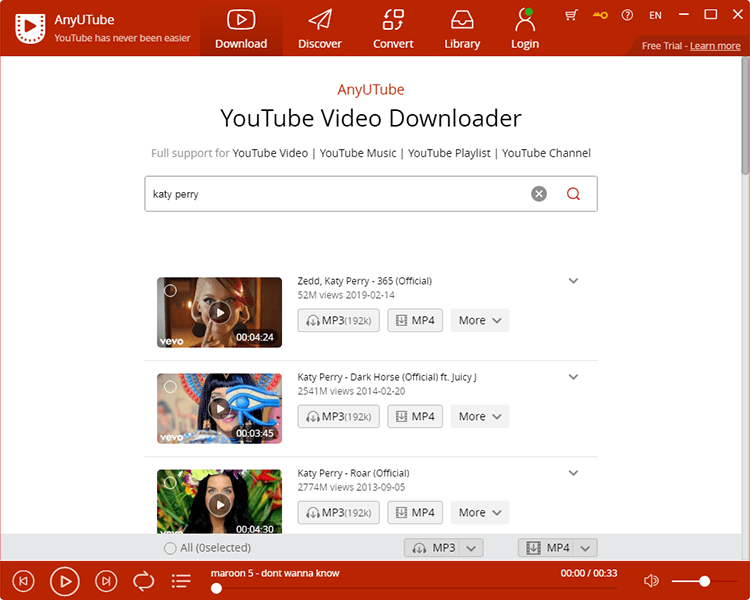Play the Roar video thumbnail
This screenshot has height=600, width=750.
point(220,502)
